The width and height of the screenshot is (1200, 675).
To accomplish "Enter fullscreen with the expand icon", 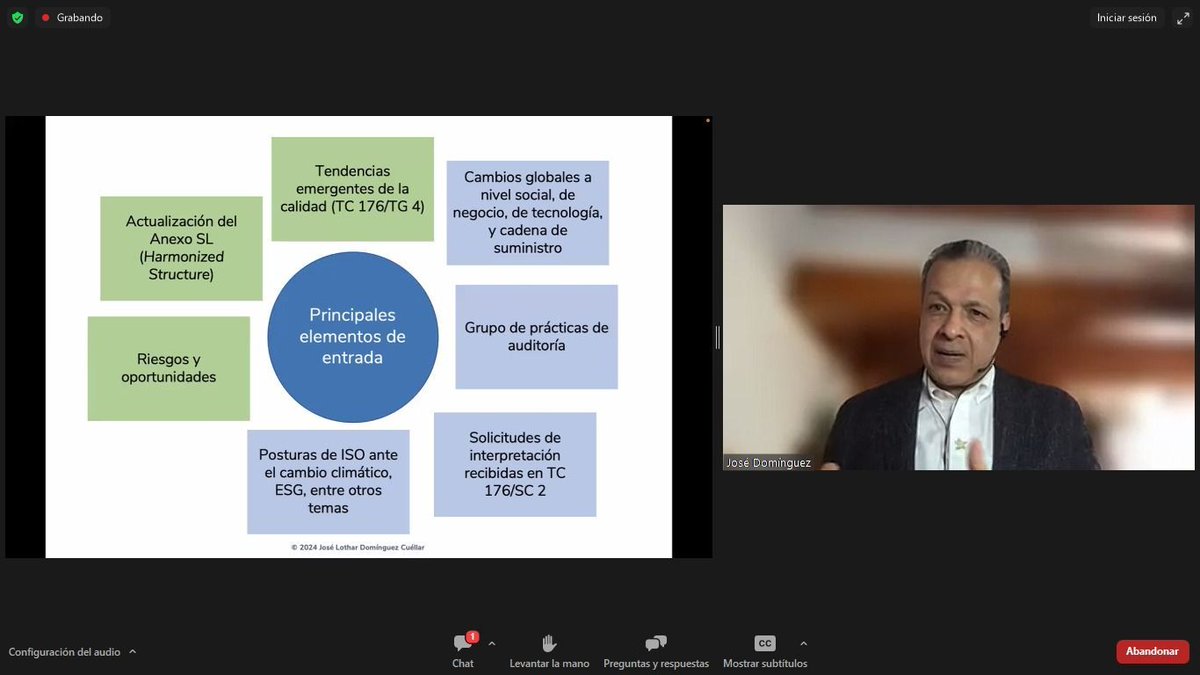I will tap(1184, 17).
